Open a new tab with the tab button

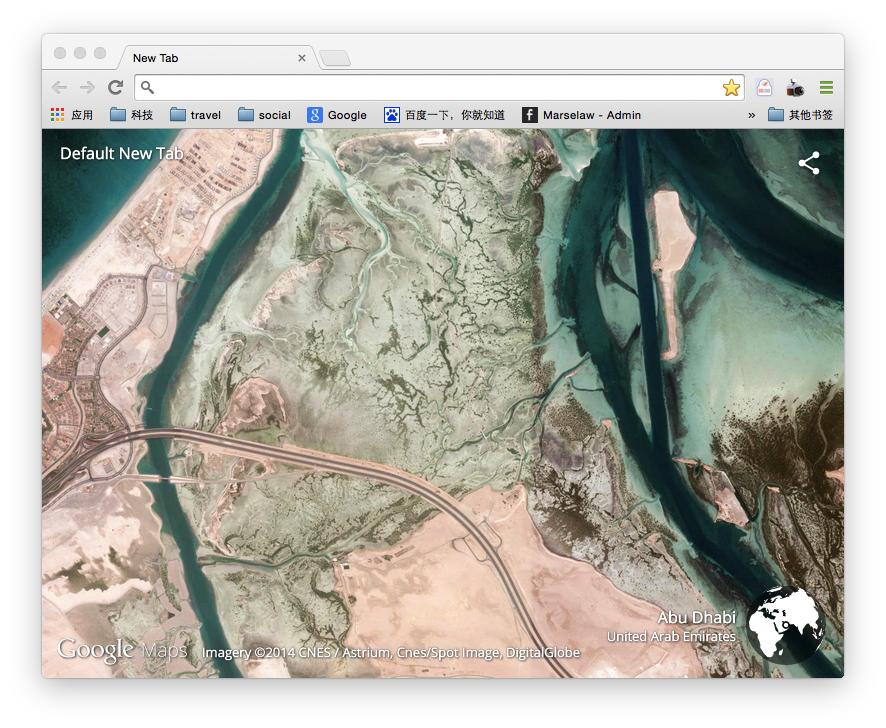[x=335, y=59]
